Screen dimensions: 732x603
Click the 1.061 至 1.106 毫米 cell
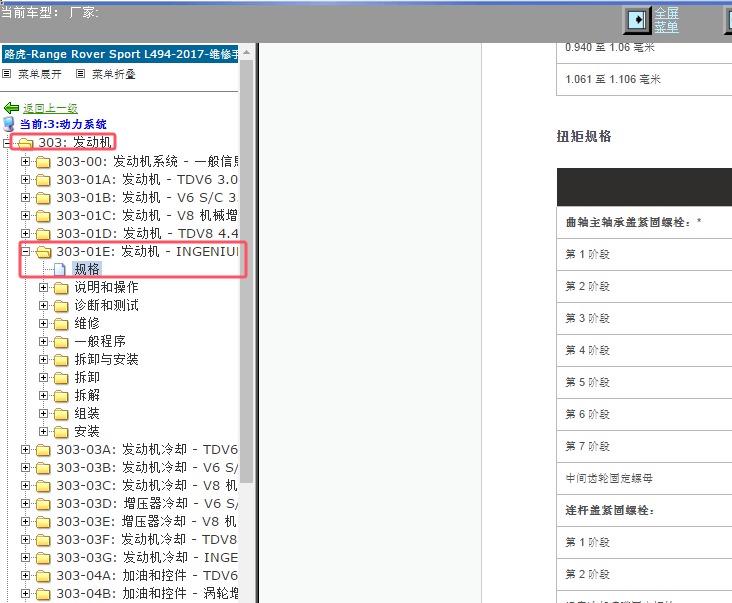644,79
